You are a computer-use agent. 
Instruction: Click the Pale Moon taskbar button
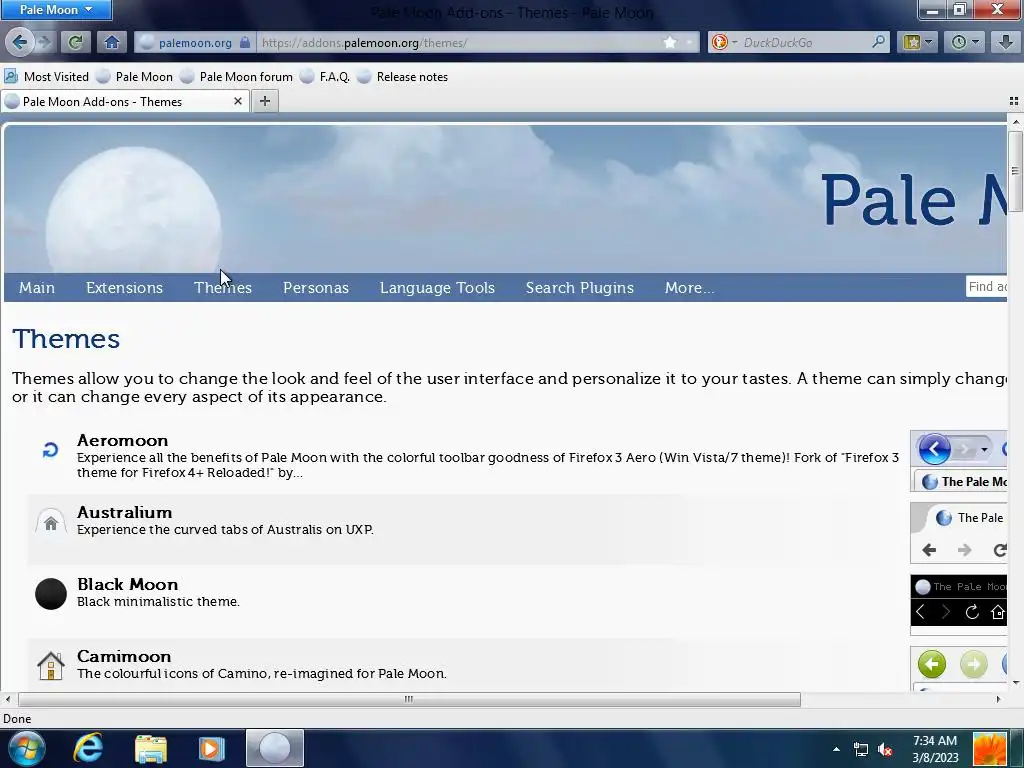click(275, 748)
